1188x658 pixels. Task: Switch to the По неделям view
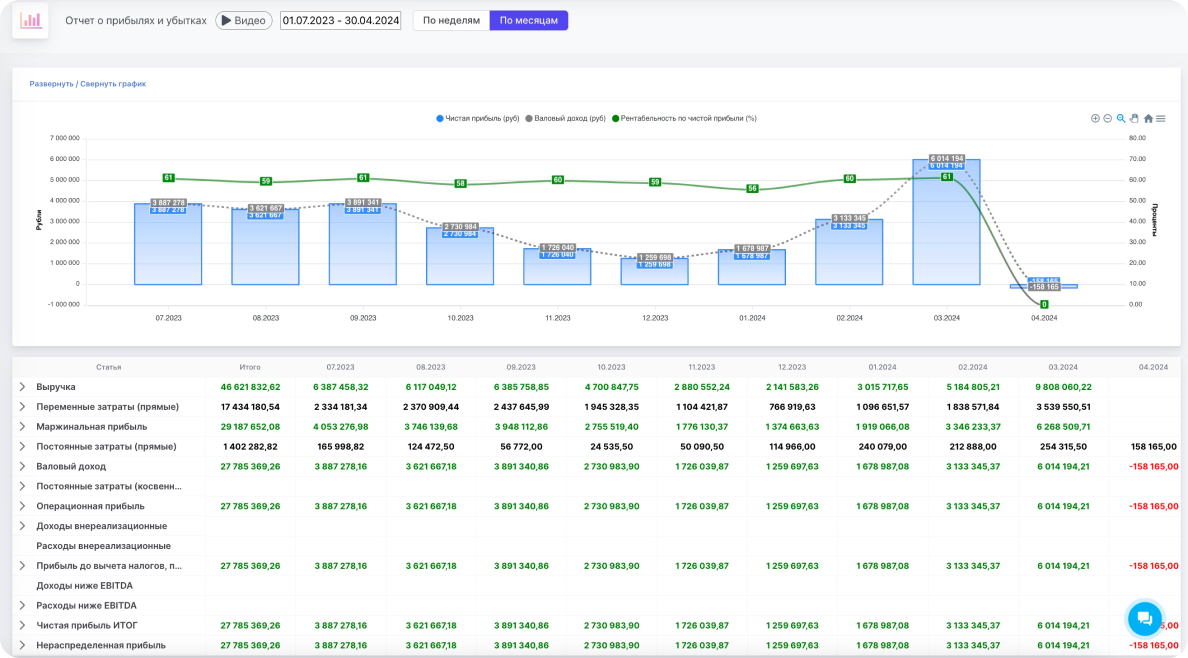tap(451, 20)
